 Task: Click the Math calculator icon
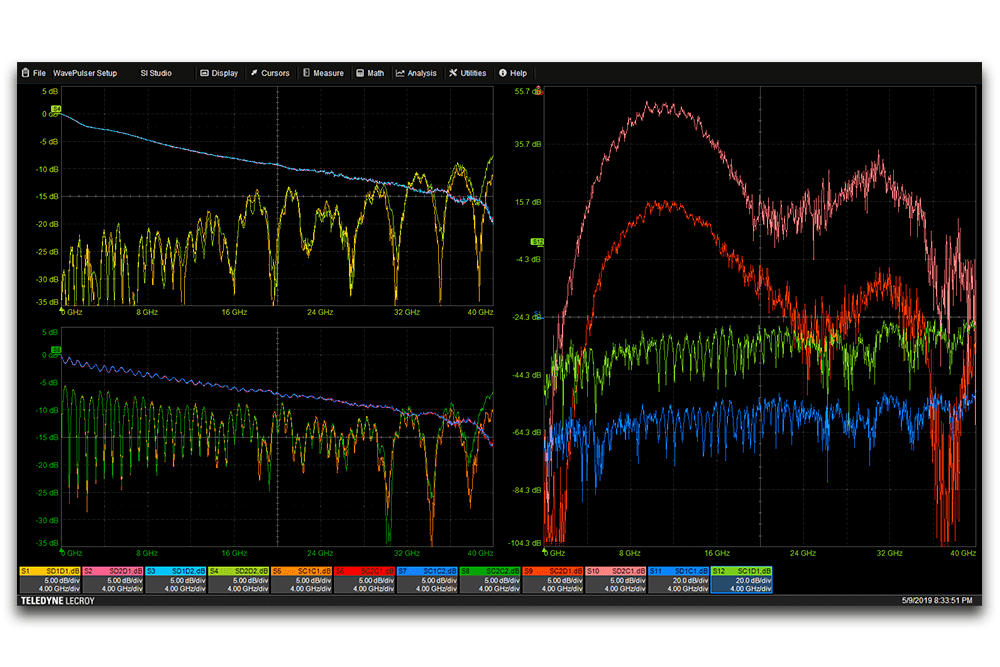[360, 73]
